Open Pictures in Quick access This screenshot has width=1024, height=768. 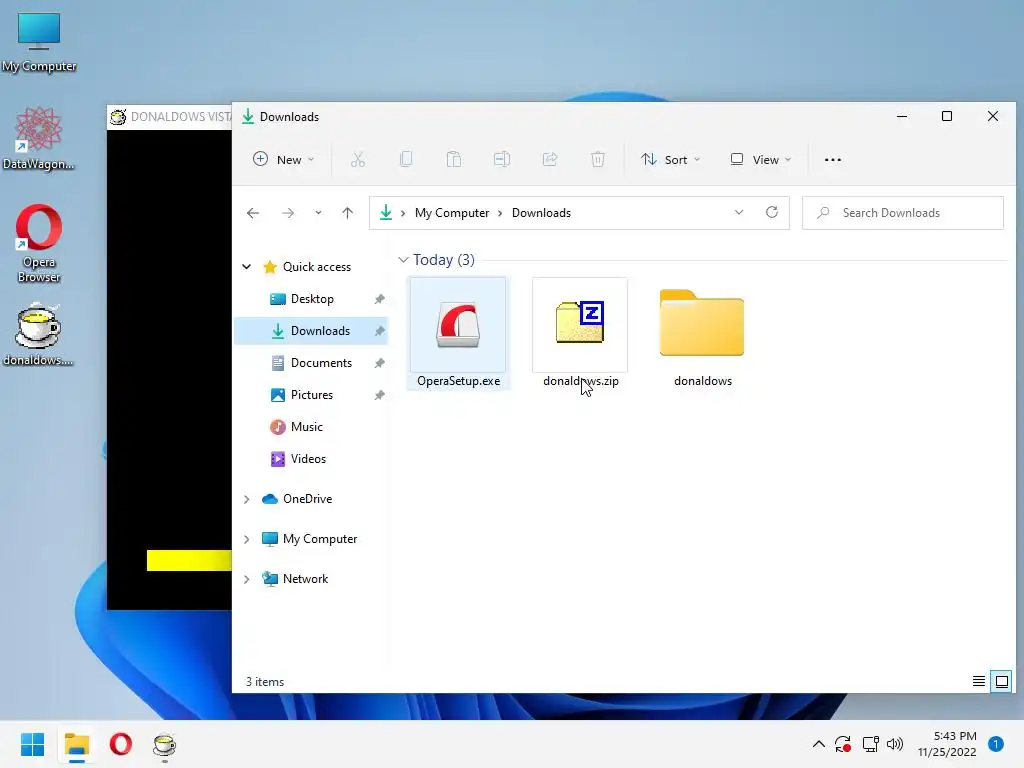click(312, 395)
